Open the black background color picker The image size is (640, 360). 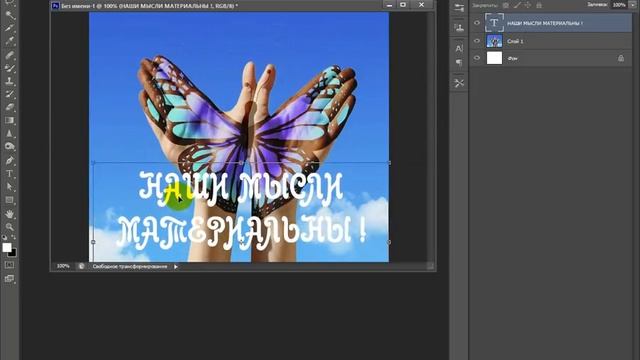click(x=13, y=253)
